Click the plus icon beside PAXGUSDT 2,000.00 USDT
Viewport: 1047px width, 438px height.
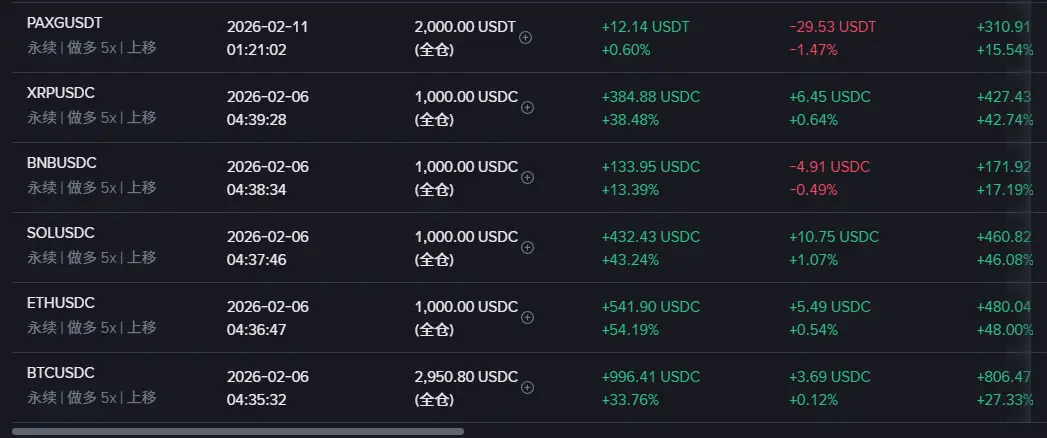pos(526,38)
